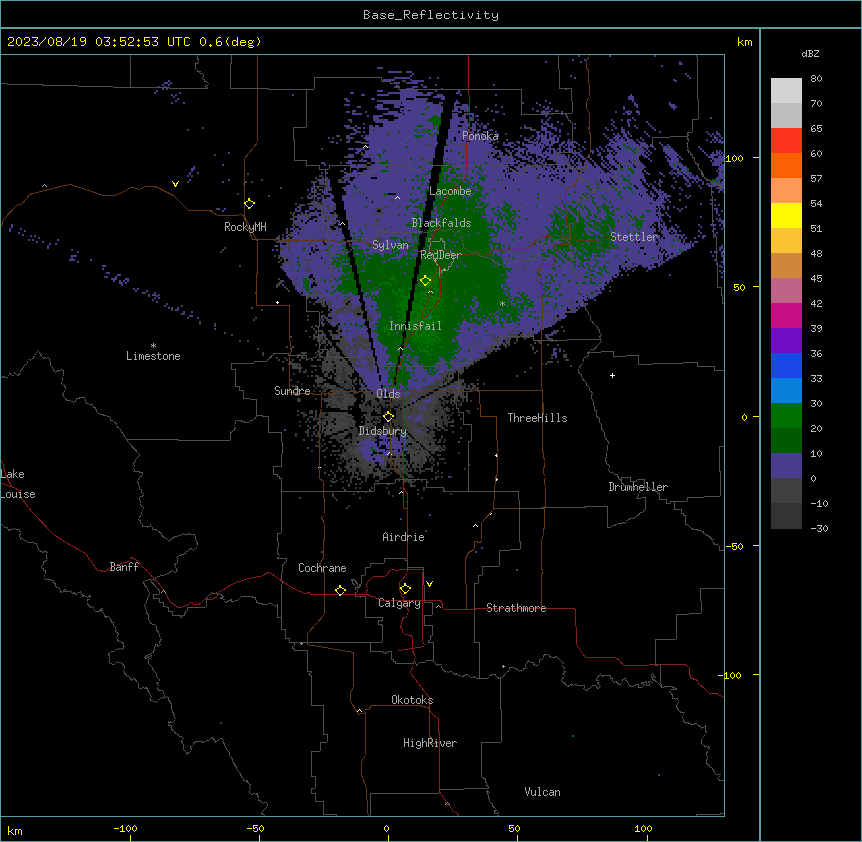Click the Base_Reflectivity title text

431,15
